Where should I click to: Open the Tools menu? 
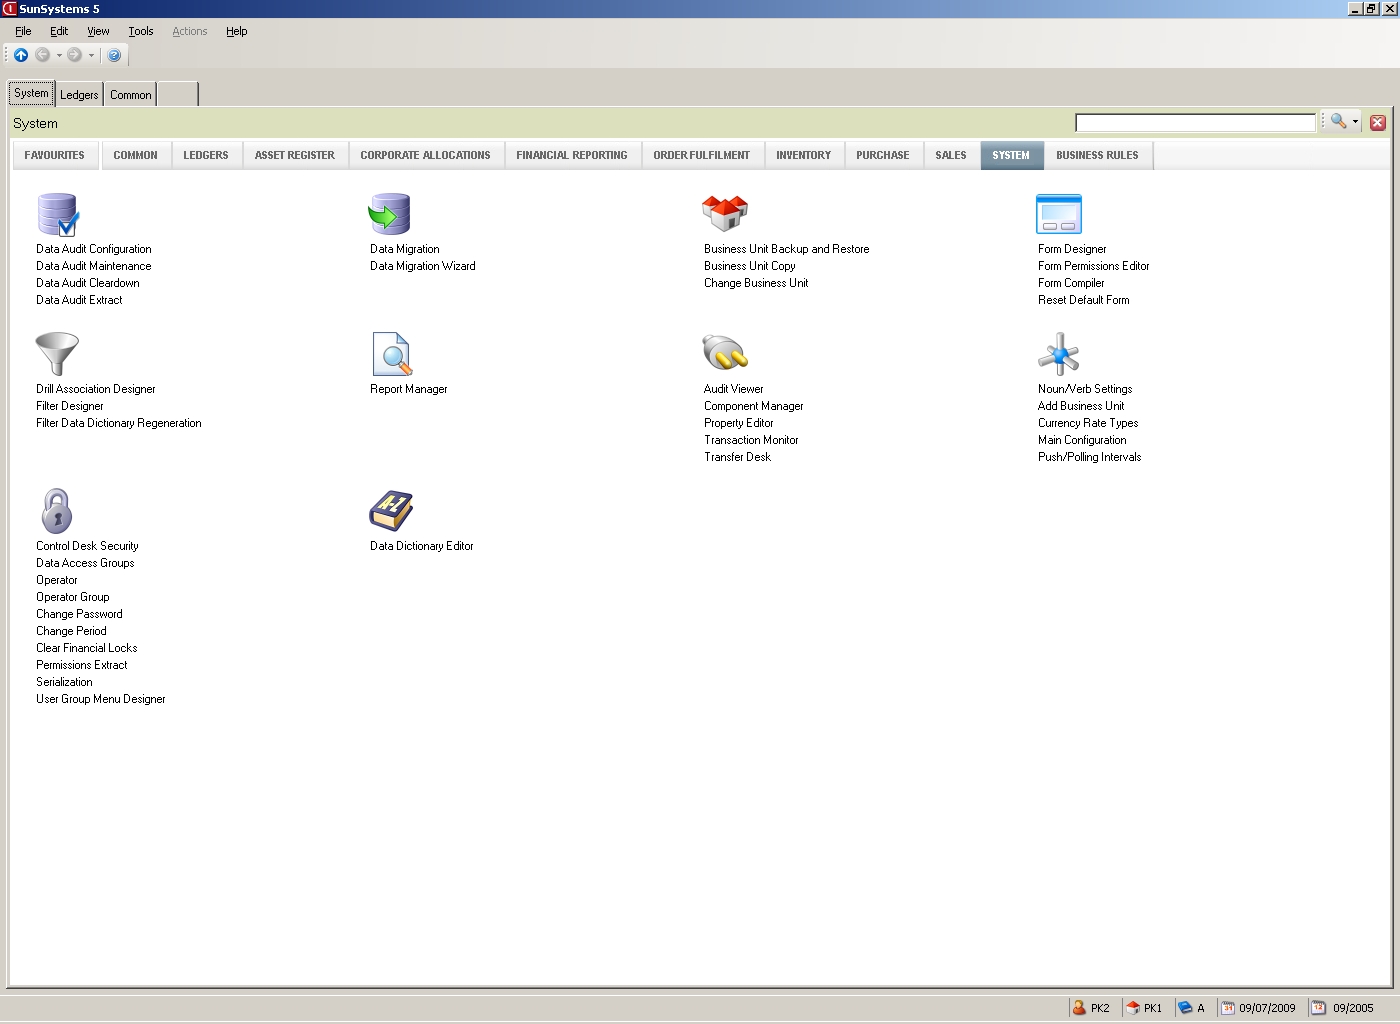[141, 31]
